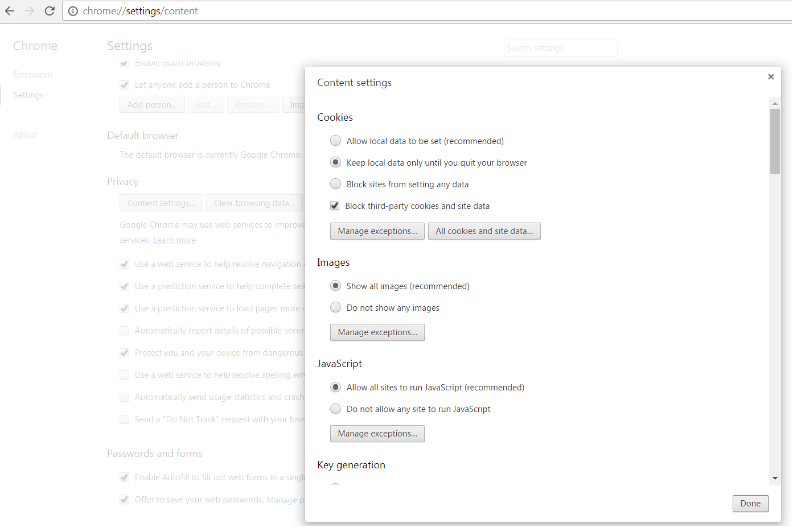Select Do not allow any site to run JavaScript
The width and height of the screenshot is (792, 529).
(336, 409)
